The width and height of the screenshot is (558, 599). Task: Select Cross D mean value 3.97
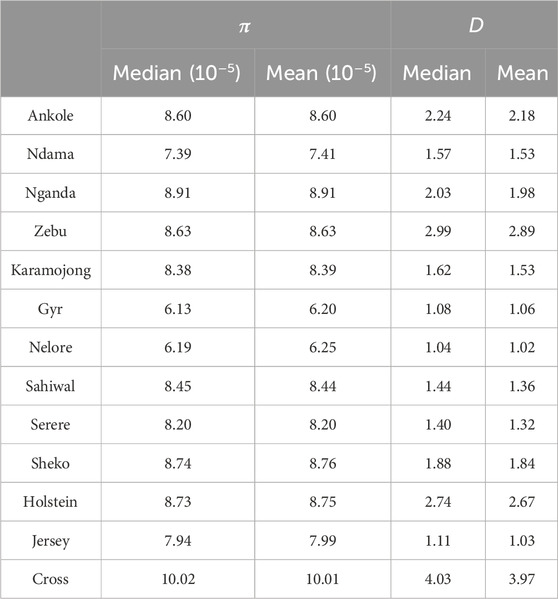coord(522,579)
